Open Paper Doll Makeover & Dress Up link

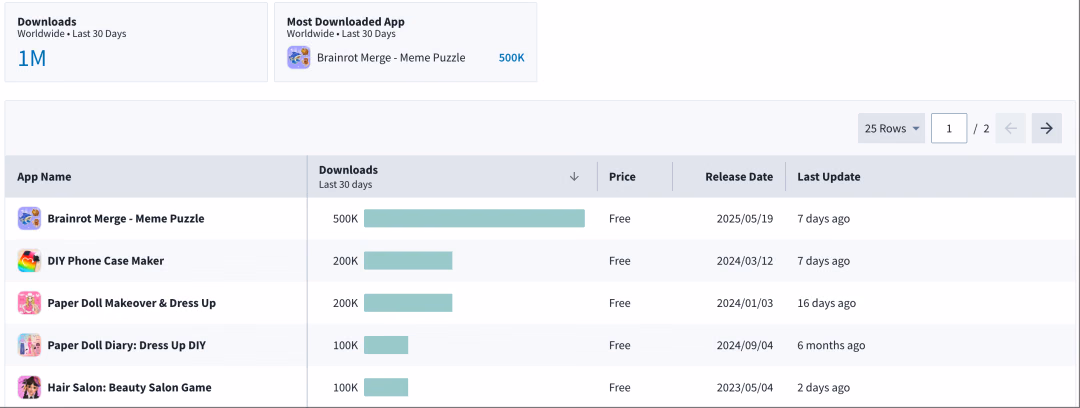coord(132,303)
